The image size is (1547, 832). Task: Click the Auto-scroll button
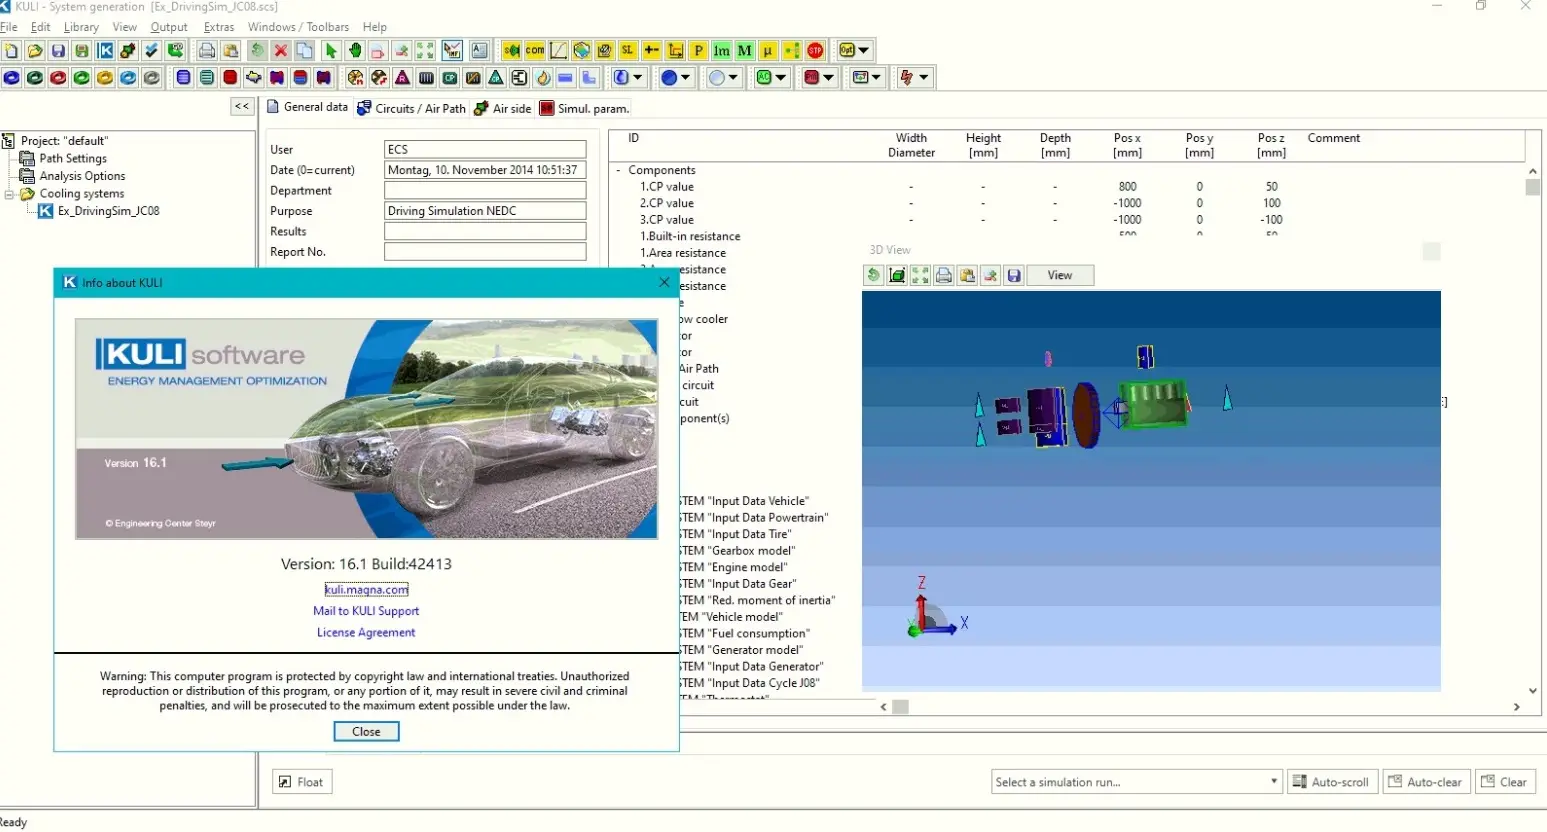1332,782
